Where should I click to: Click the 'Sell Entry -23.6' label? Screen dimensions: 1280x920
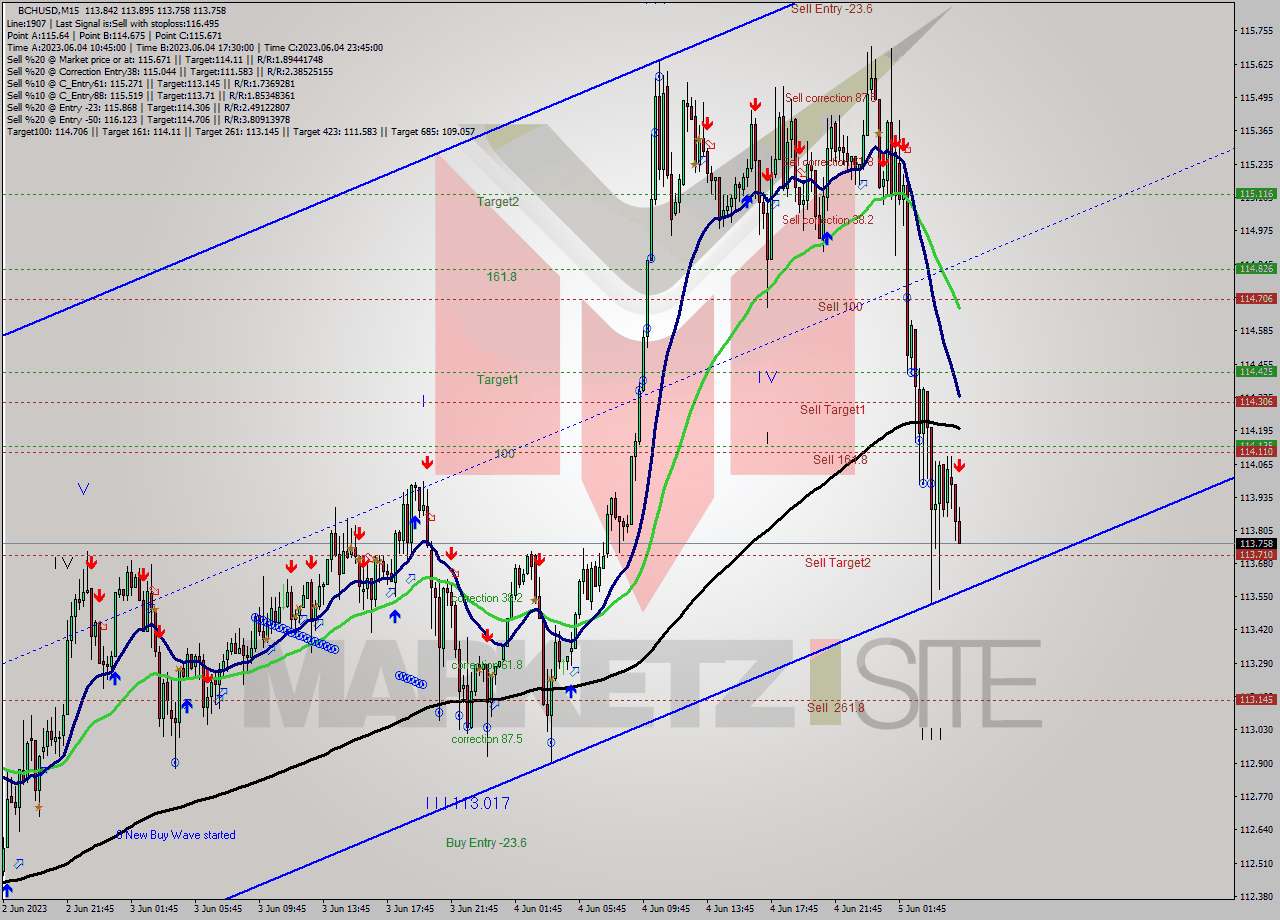(x=831, y=9)
